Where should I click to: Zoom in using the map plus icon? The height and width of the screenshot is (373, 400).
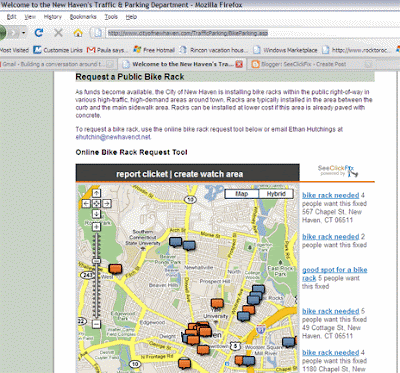[x=96, y=227]
